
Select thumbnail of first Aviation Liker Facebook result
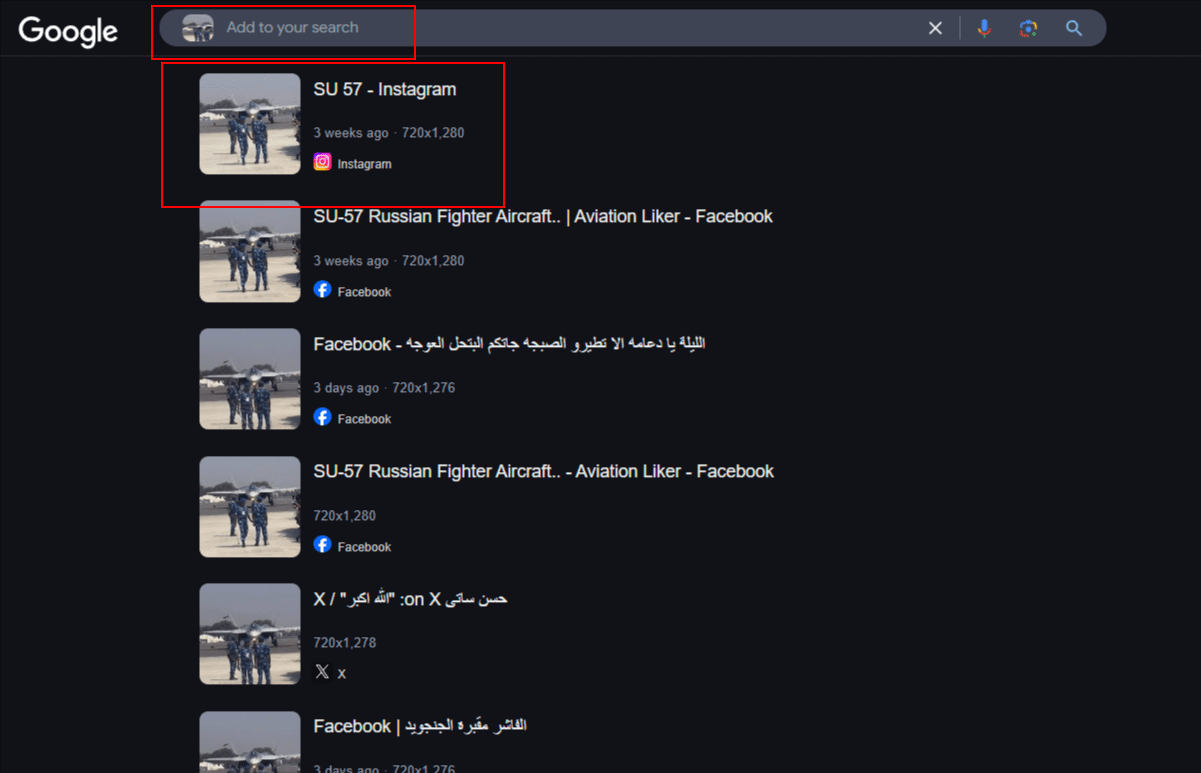(x=249, y=252)
